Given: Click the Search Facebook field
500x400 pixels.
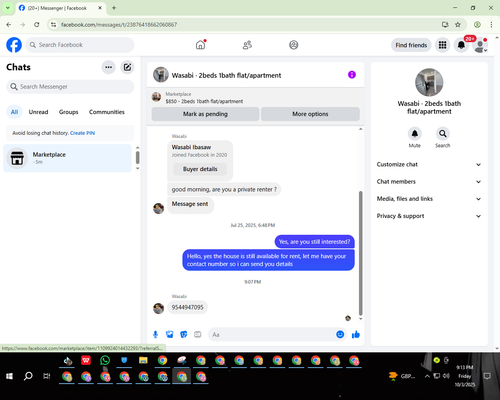Looking at the screenshot, I should [x=80, y=45].
